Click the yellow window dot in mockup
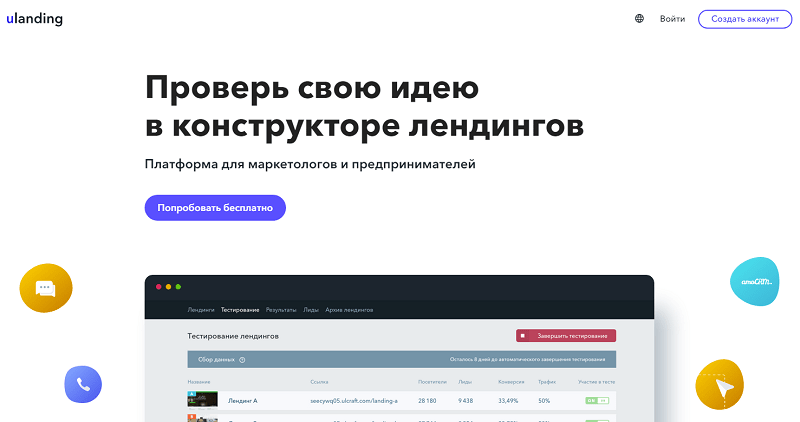 168,287
